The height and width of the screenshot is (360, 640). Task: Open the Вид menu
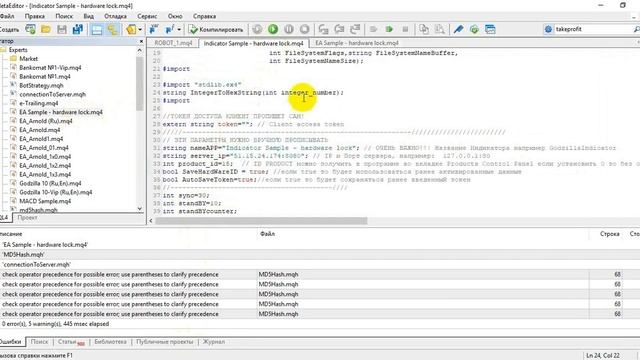[89, 16]
